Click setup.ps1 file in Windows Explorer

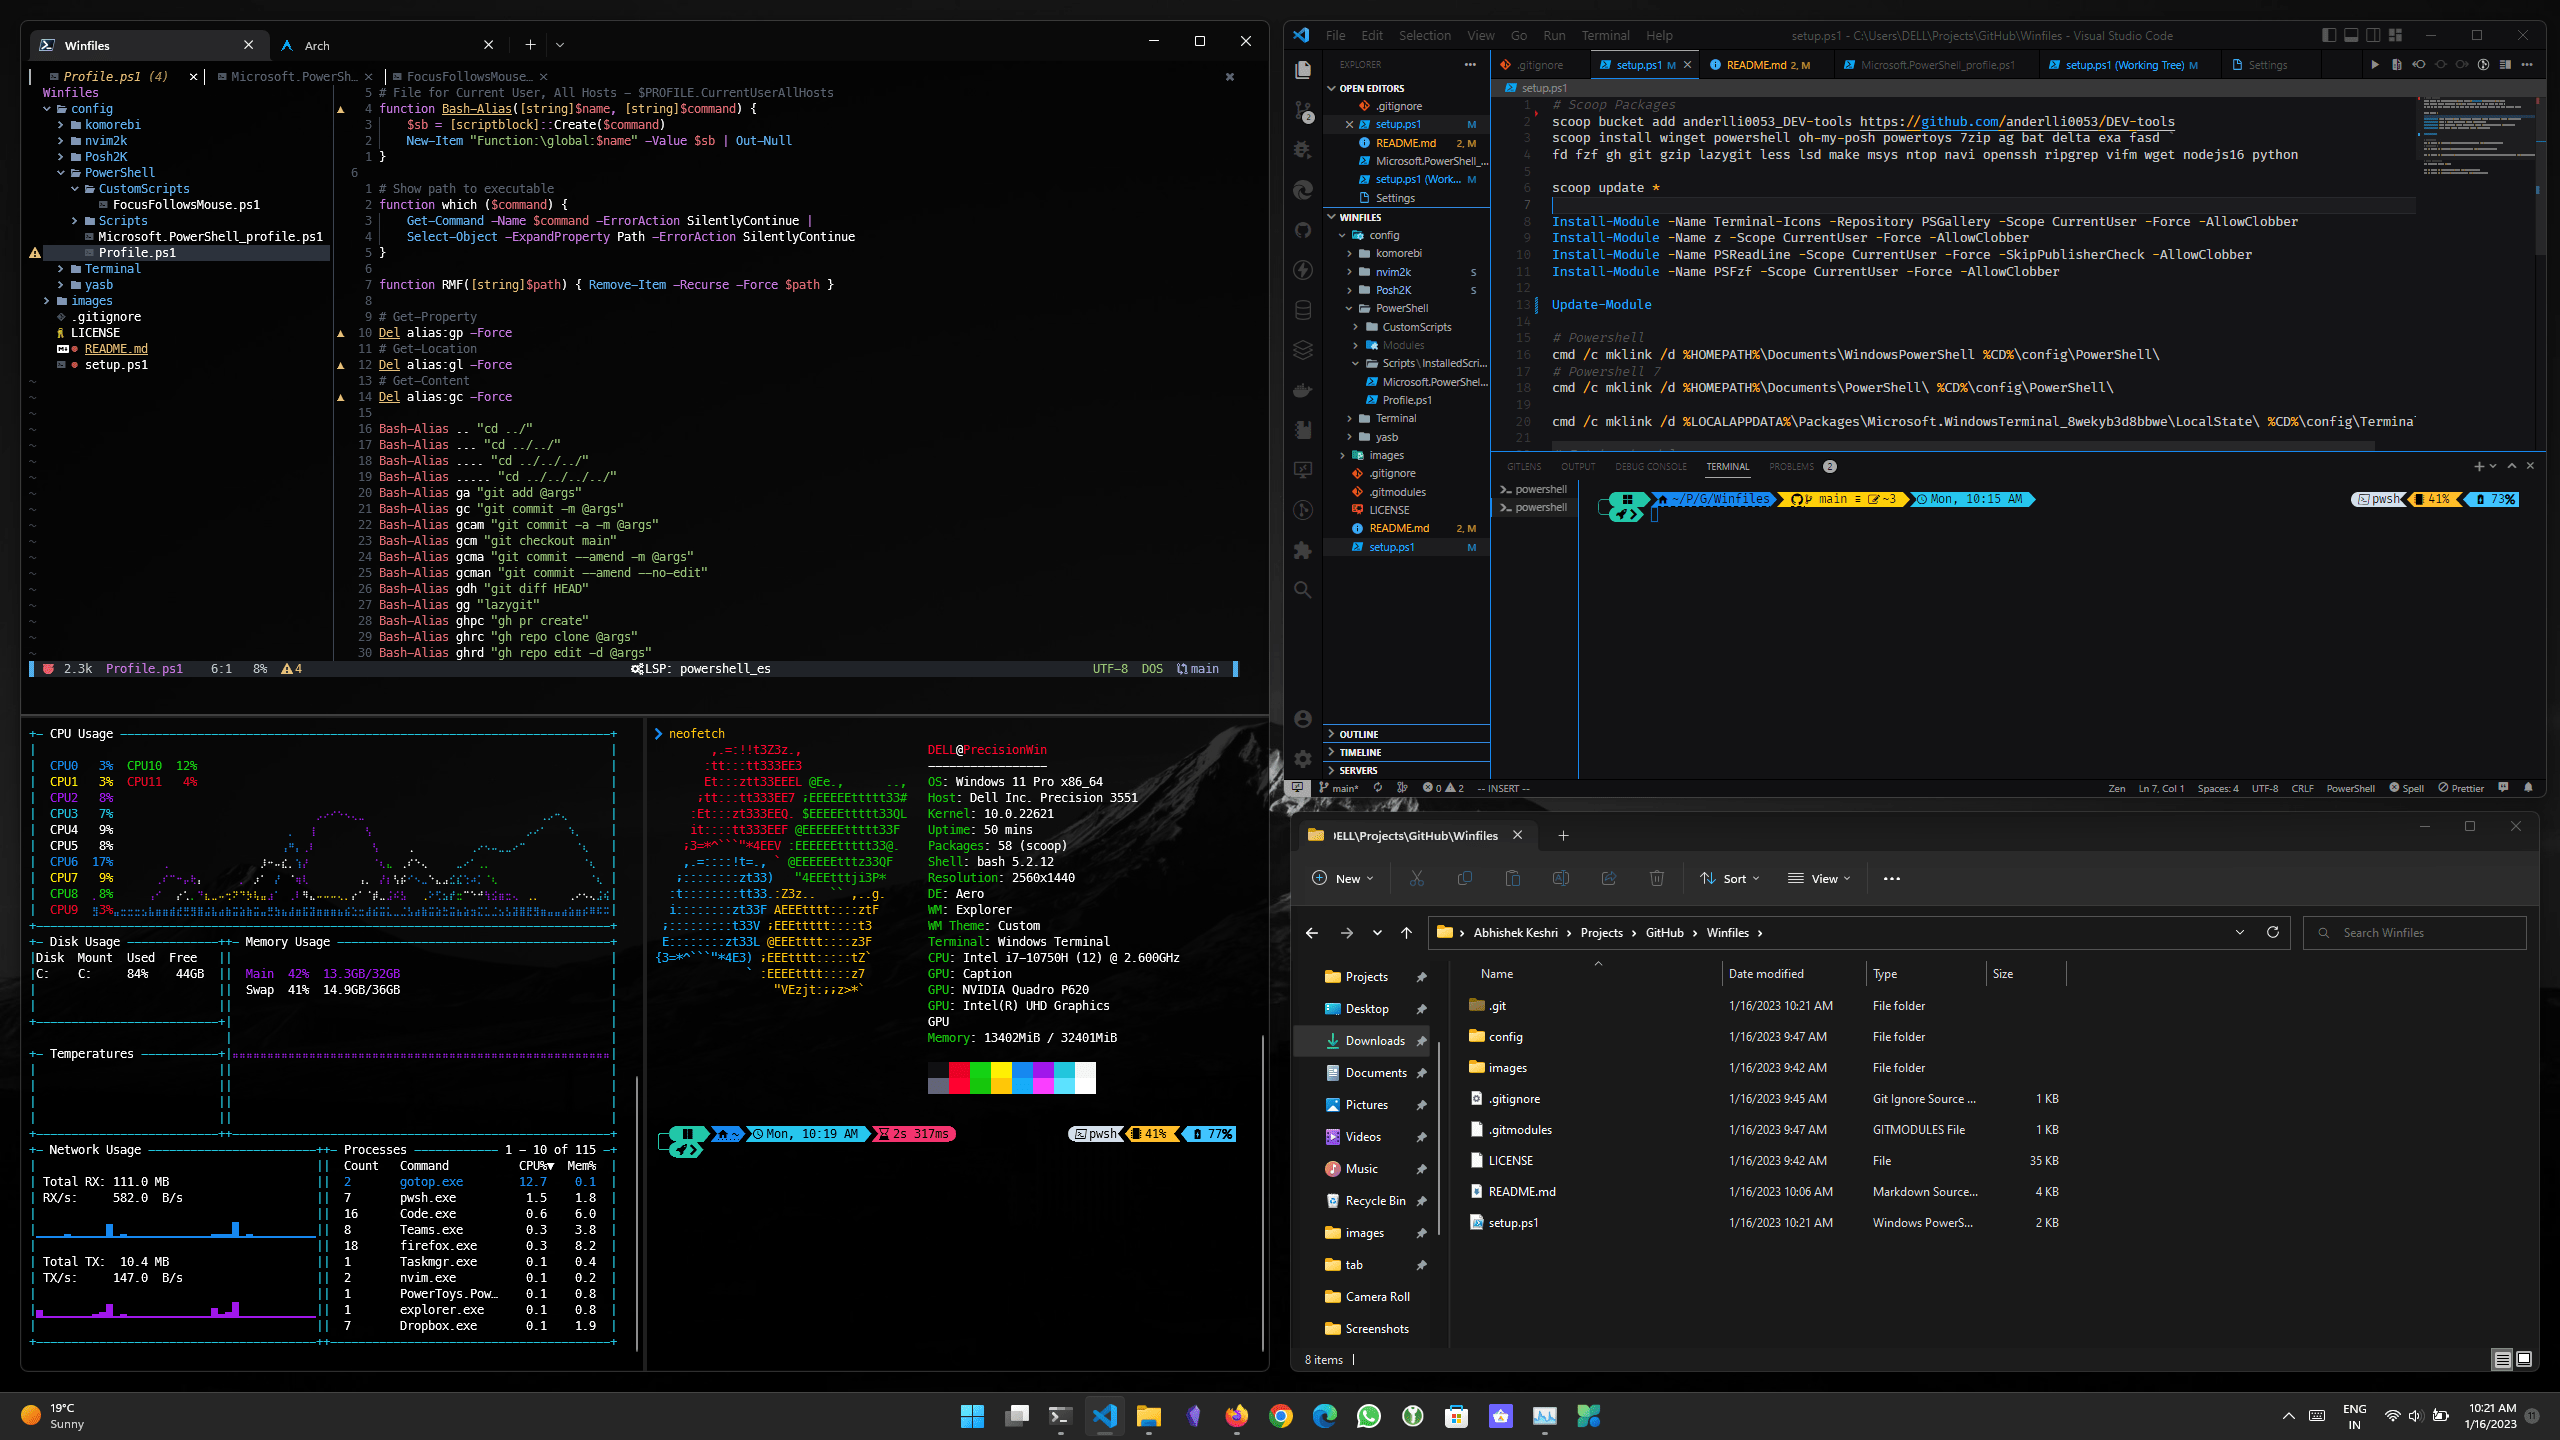[x=1516, y=1220]
